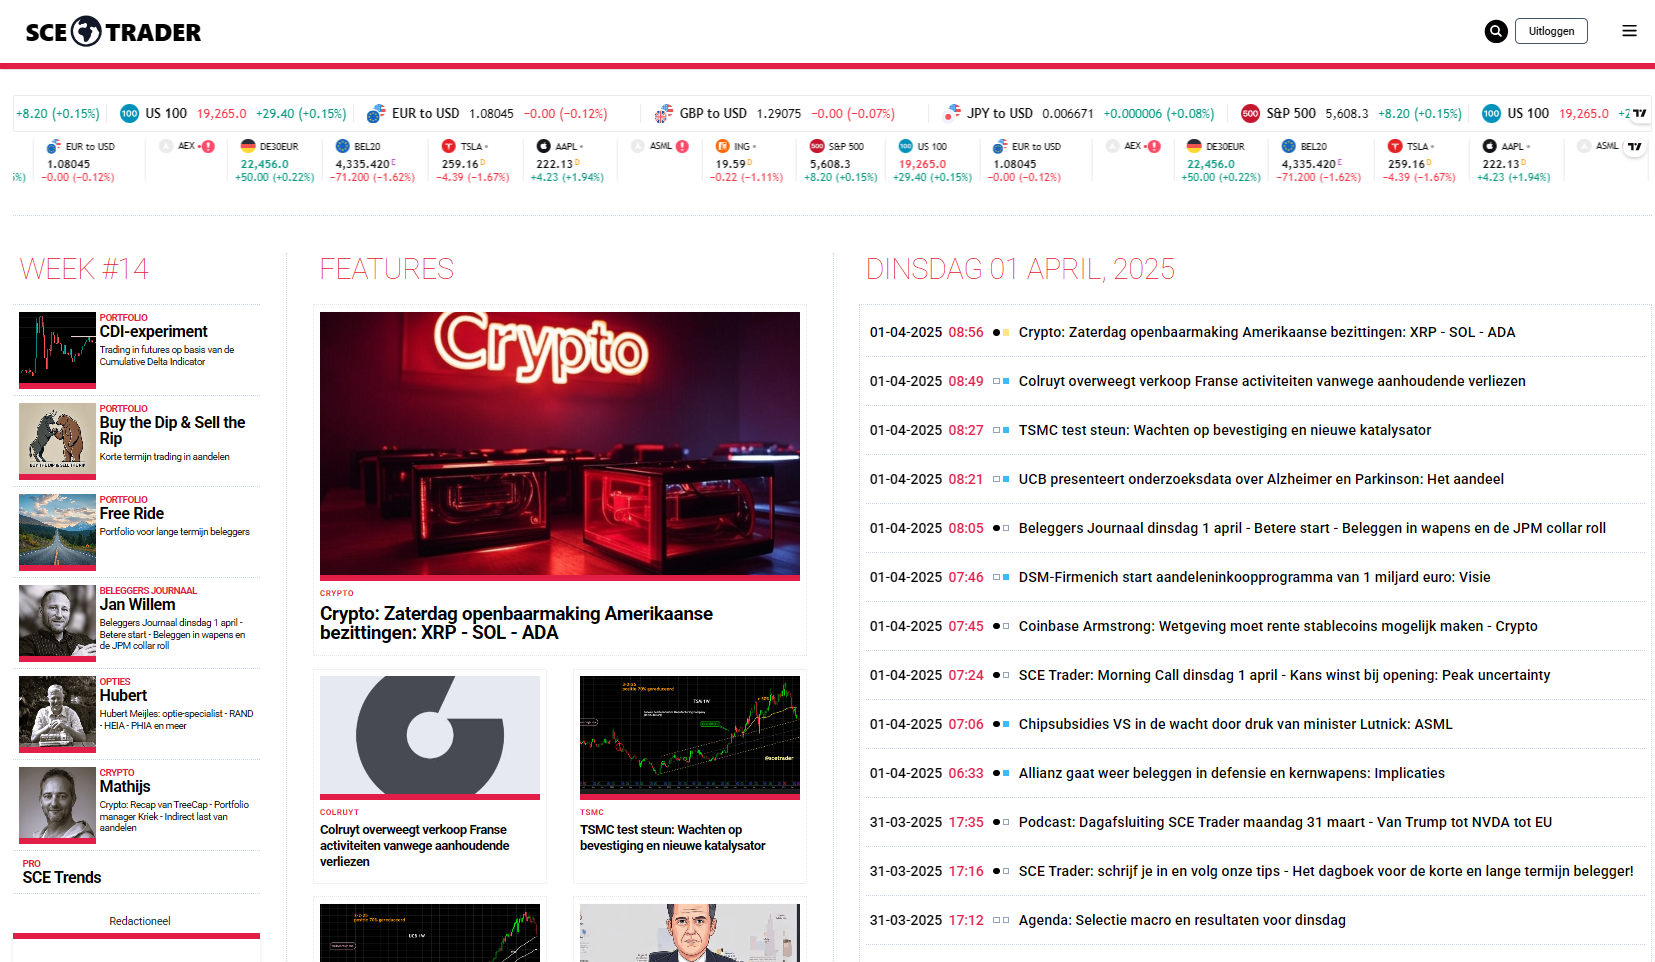Screen dimensions: 1655x962
Task: Click the S&P 500 red icon in the top ticker
Action: pyautogui.click(x=1250, y=113)
